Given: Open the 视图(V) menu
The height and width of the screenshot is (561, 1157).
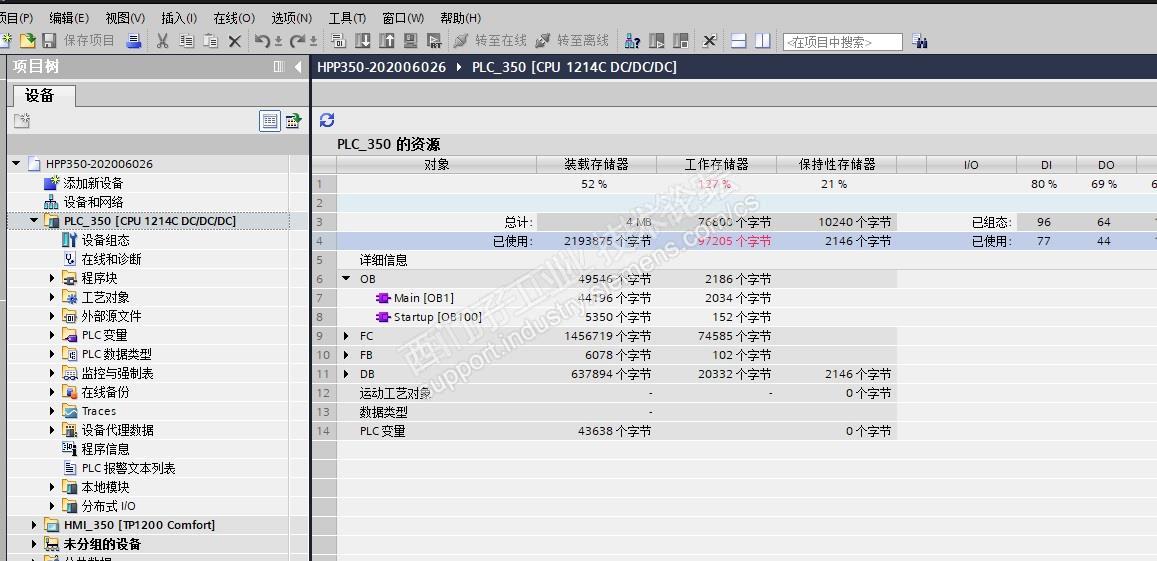Looking at the screenshot, I should [125, 18].
